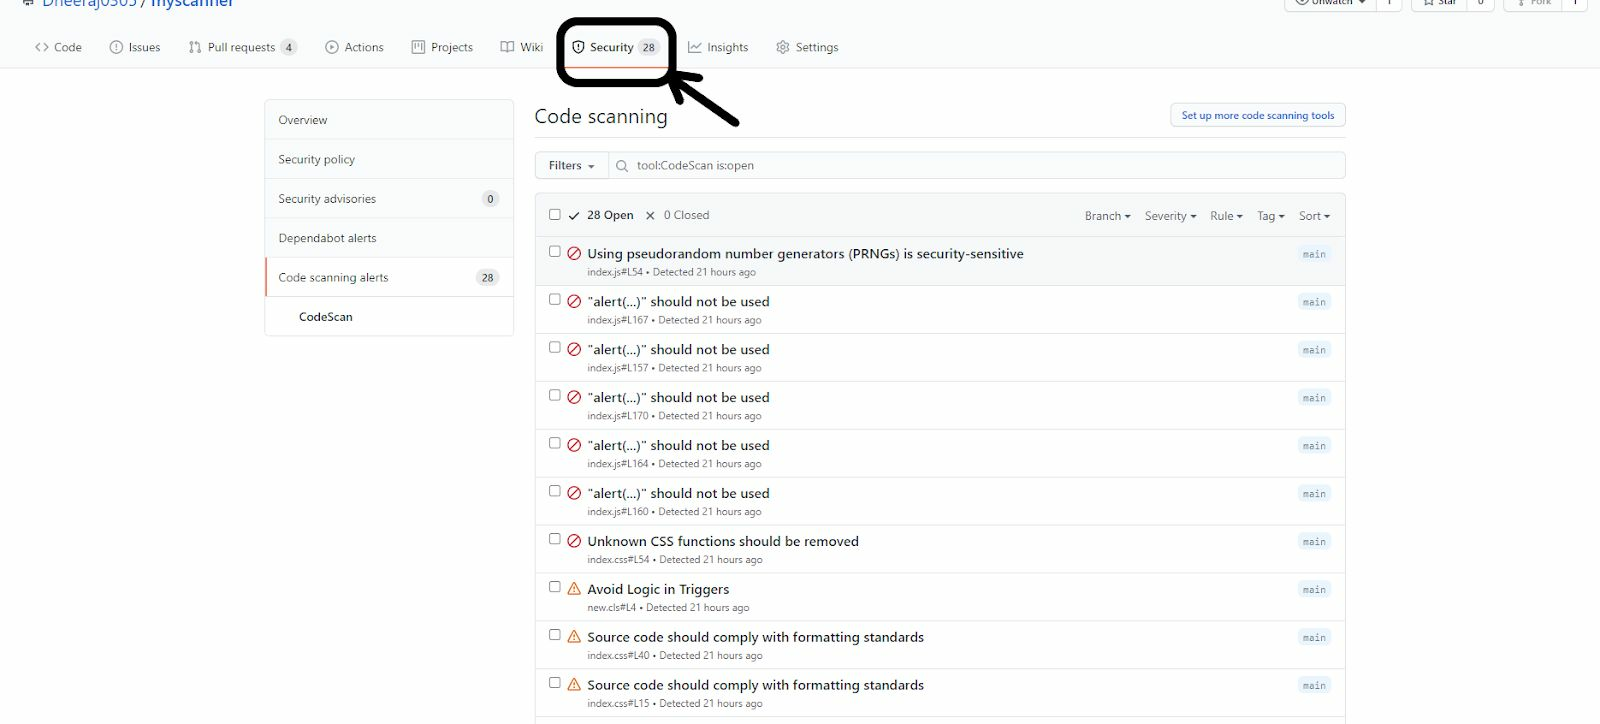Open Unknown CSS functions should be removed alert

tap(722, 541)
